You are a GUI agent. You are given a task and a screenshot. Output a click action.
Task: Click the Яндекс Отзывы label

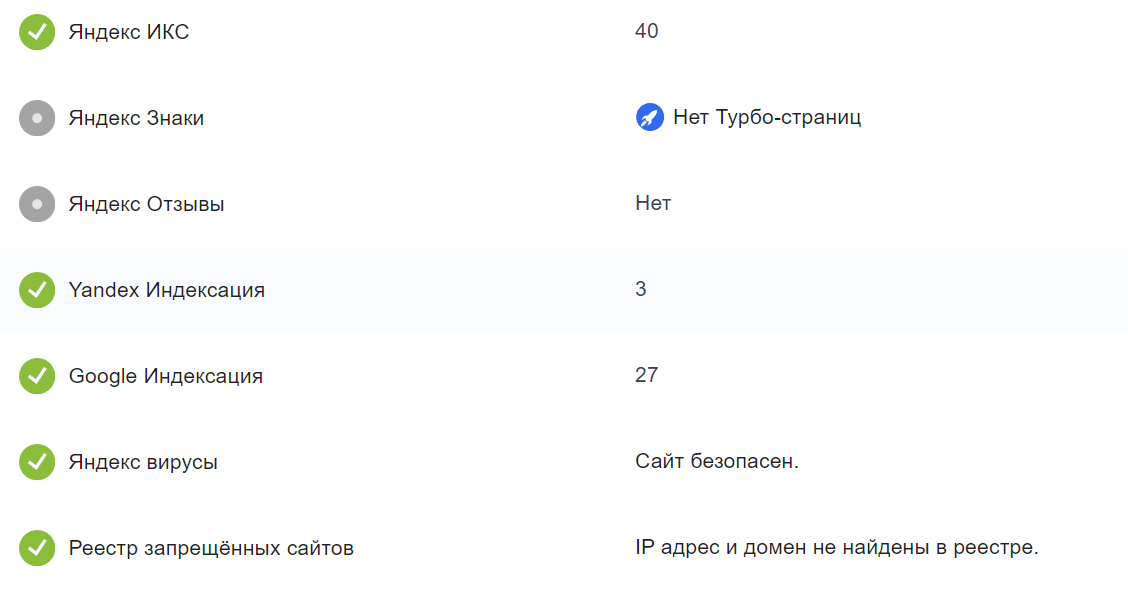click(x=146, y=204)
